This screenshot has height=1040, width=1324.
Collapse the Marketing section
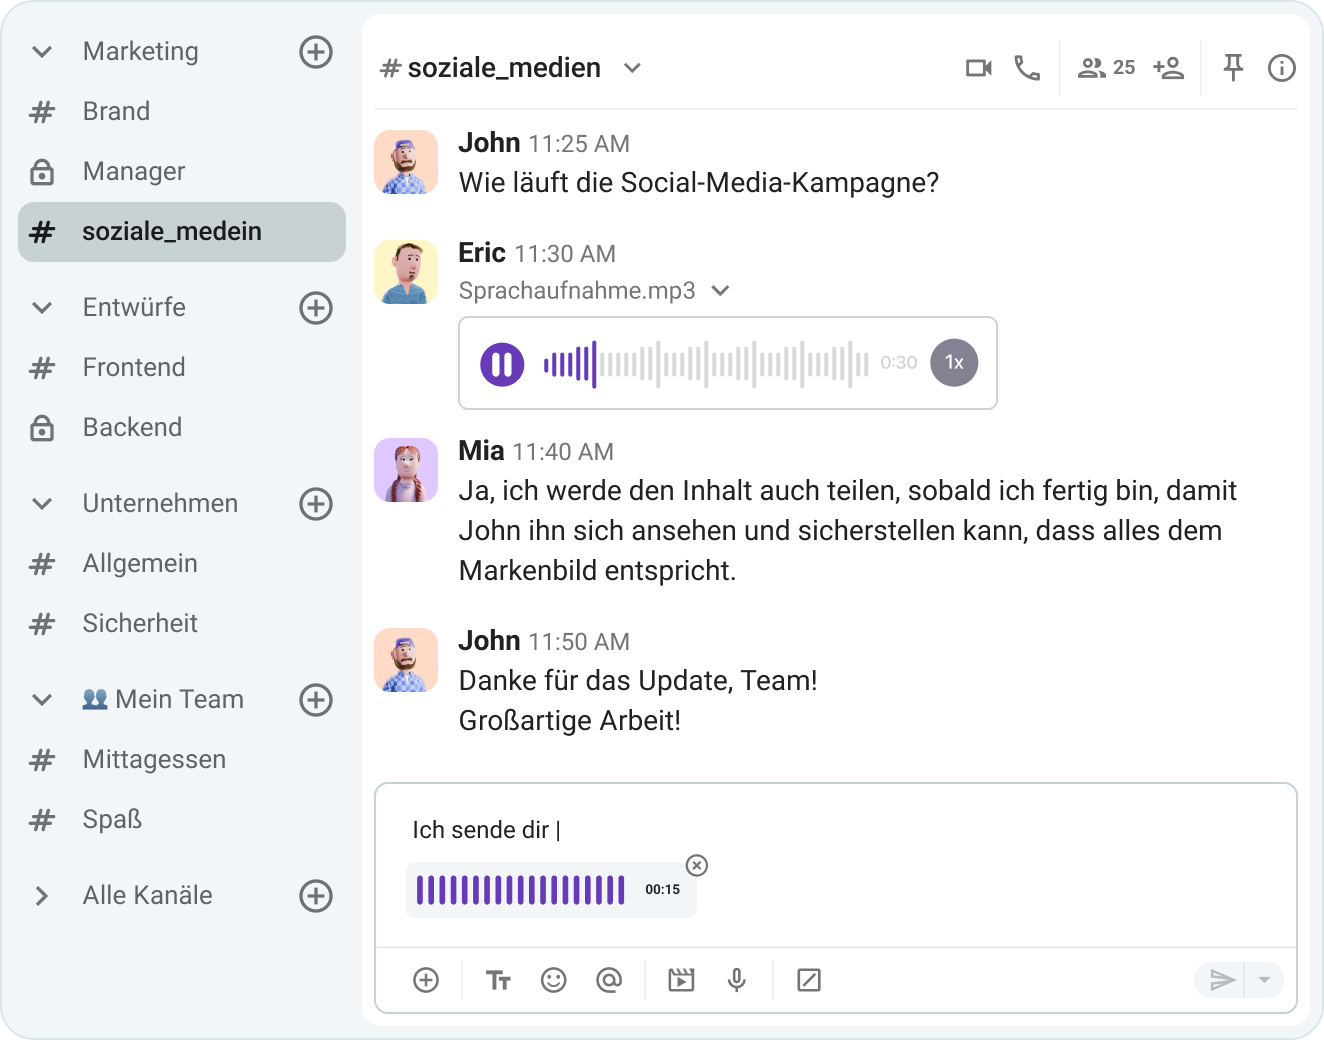42,52
